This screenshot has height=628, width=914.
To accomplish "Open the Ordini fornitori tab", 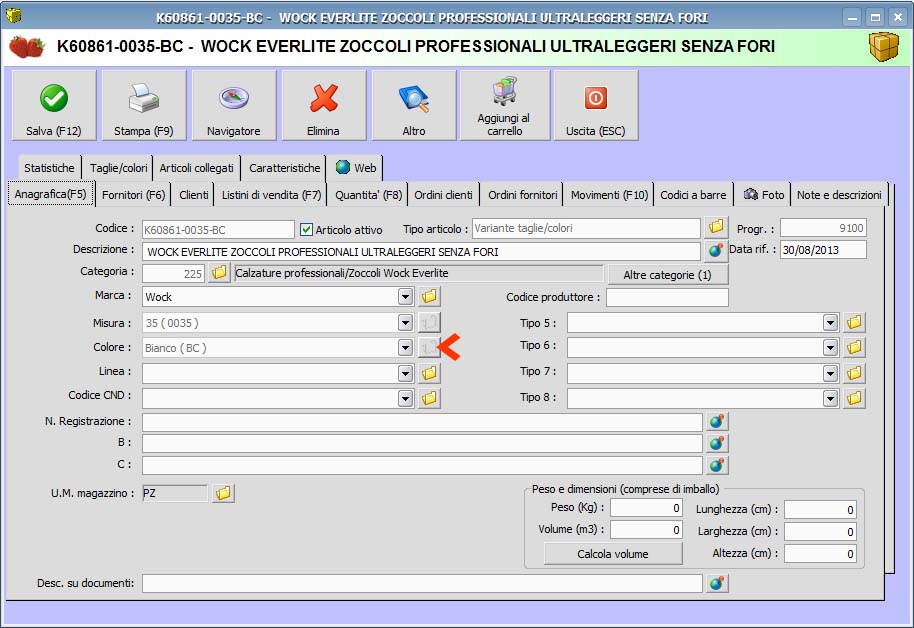I will (x=523, y=195).
